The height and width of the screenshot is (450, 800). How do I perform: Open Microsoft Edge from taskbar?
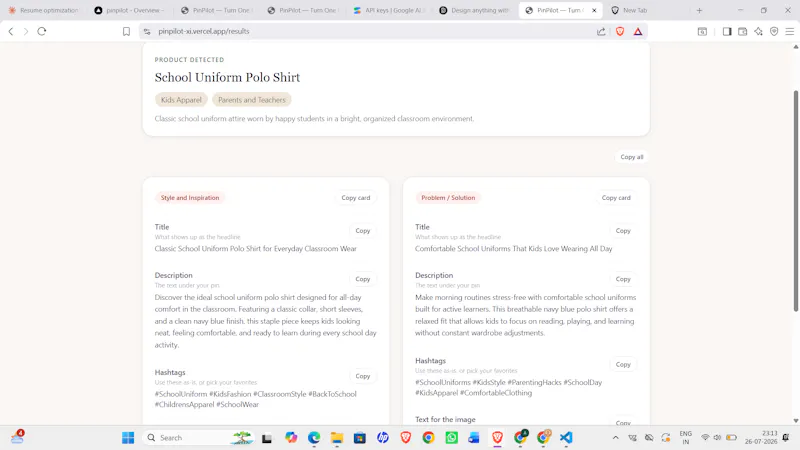pyautogui.click(x=314, y=438)
